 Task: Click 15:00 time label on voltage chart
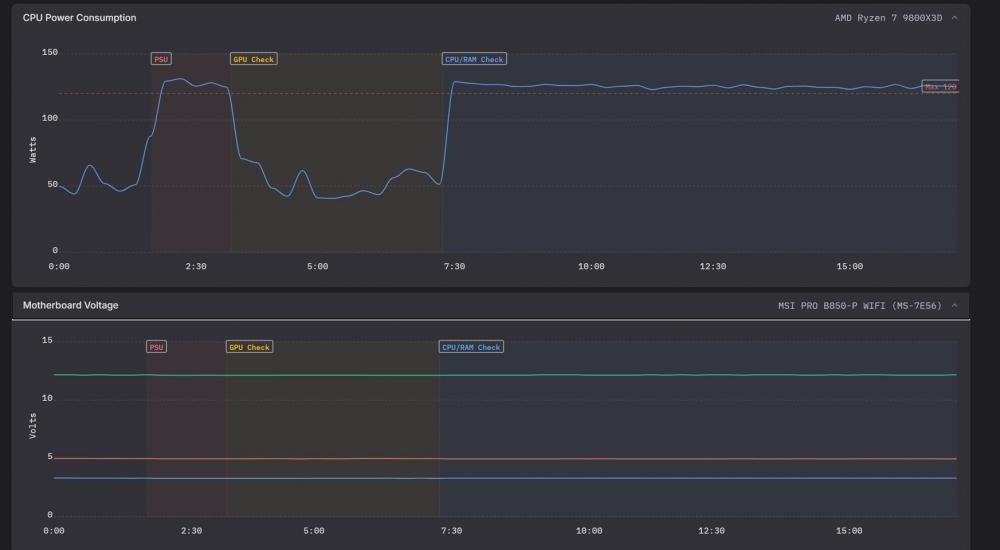coord(849,530)
